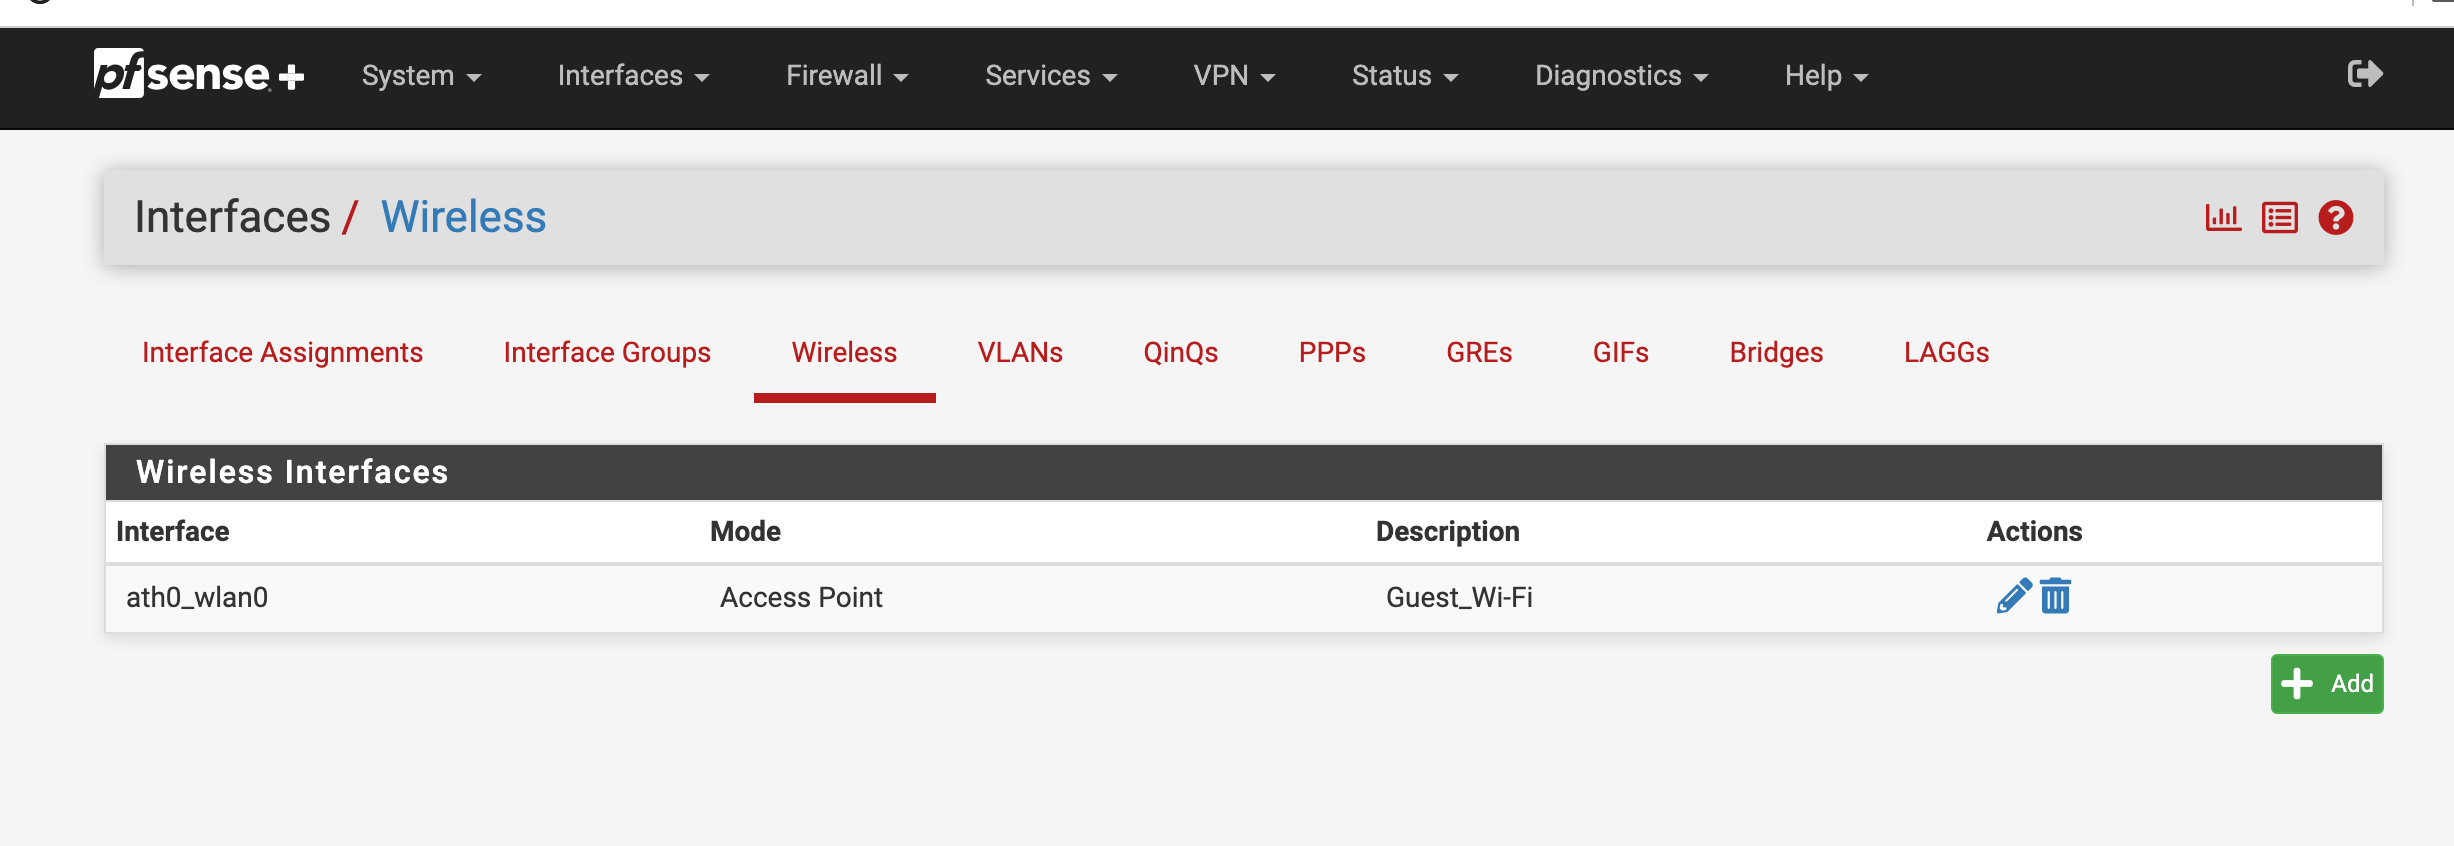
Task: Click the logout icon in navbar
Action: click(x=2365, y=74)
